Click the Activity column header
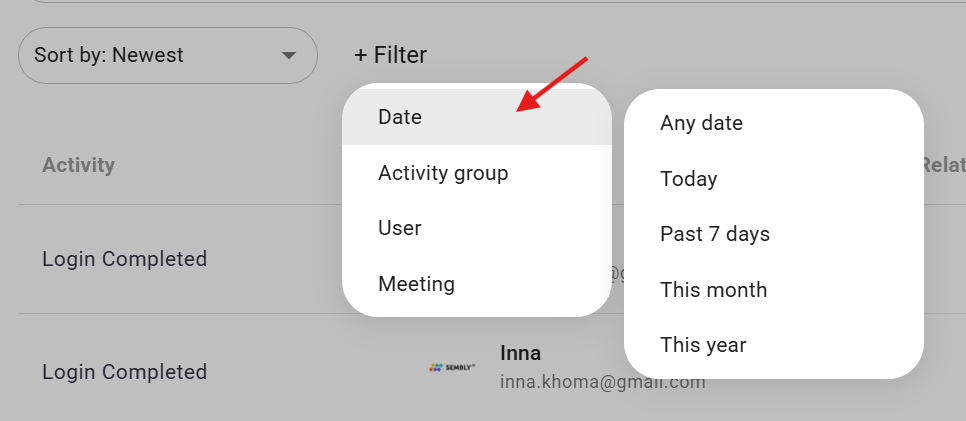The width and height of the screenshot is (966, 421). (x=78, y=165)
